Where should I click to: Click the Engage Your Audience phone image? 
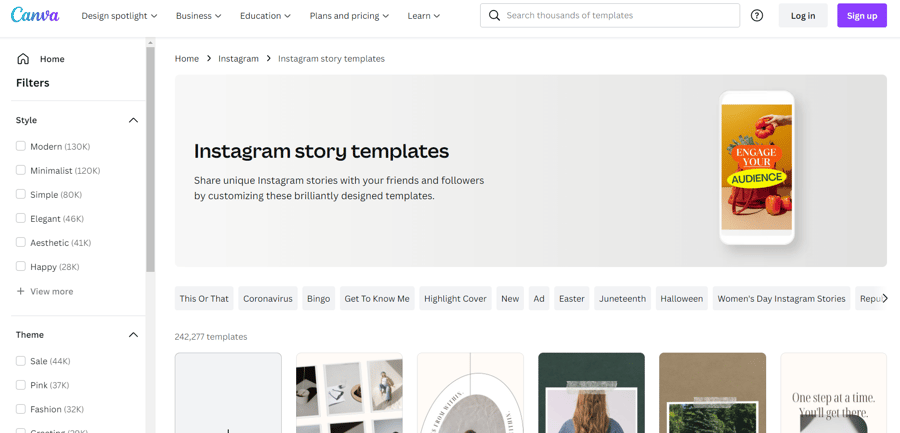[757, 167]
